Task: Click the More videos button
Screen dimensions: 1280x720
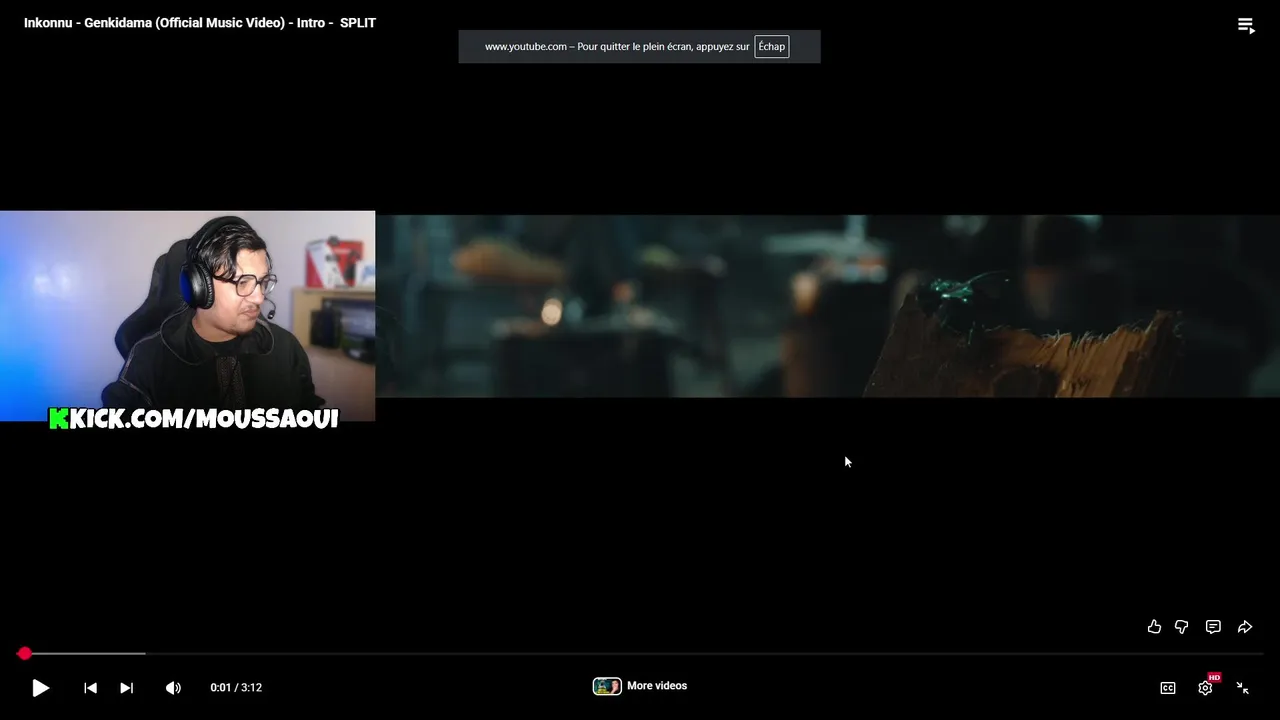Action: (640, 686)
